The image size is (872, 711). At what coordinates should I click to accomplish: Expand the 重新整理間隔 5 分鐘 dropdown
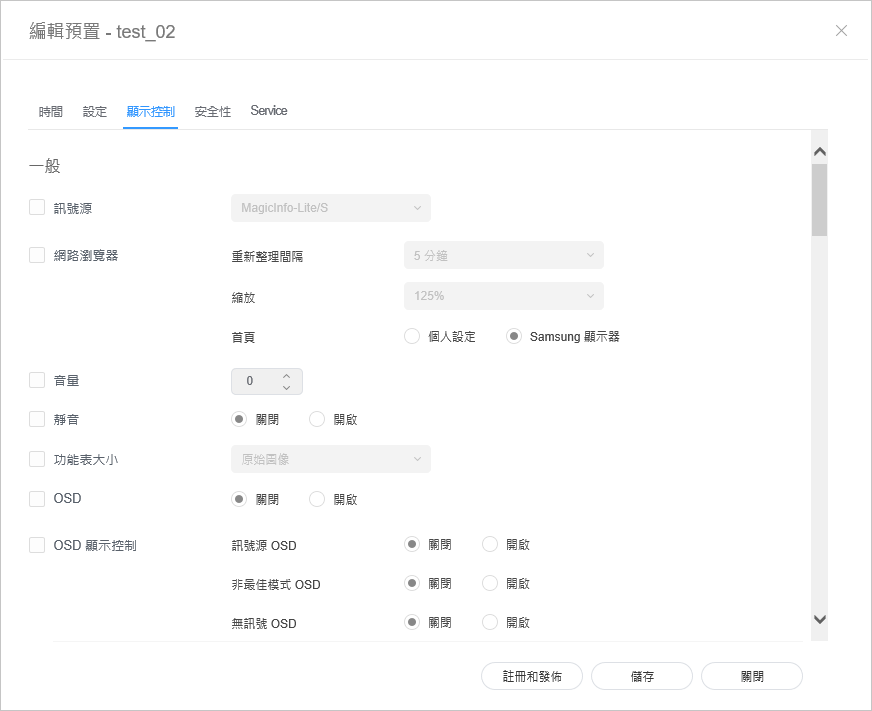click(503, 255)
